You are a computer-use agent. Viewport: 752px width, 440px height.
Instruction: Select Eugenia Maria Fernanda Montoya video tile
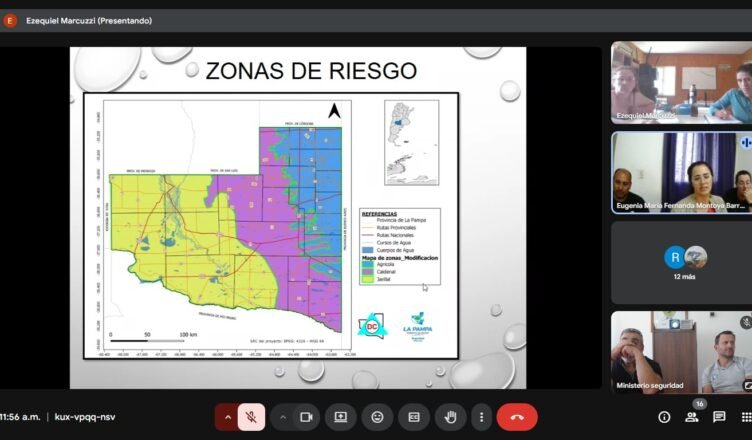coord(681,172)
